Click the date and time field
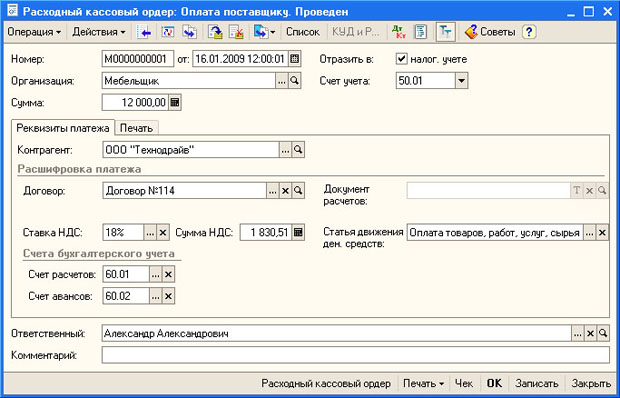 pos(240,59)
